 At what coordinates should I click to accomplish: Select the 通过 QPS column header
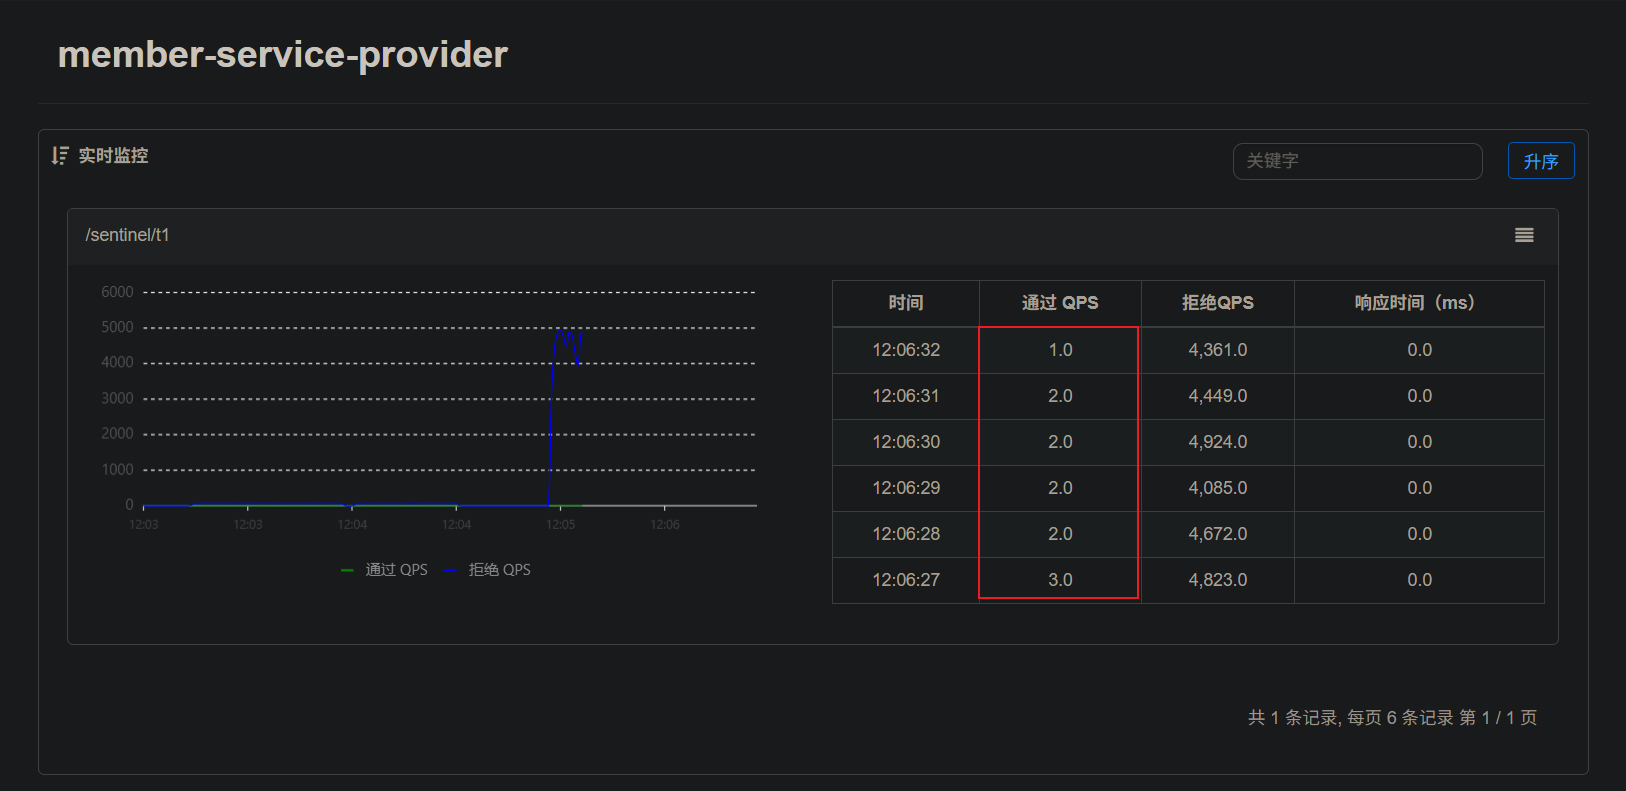(1060, 303)
